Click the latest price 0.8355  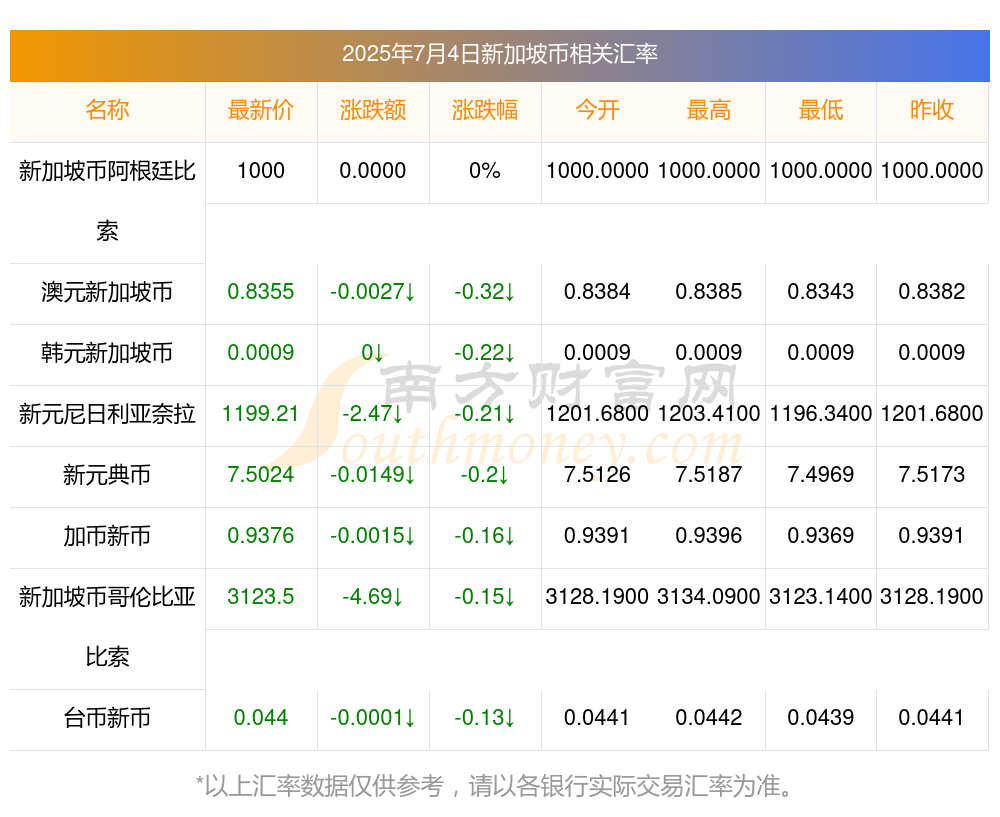tap(261, 292)
